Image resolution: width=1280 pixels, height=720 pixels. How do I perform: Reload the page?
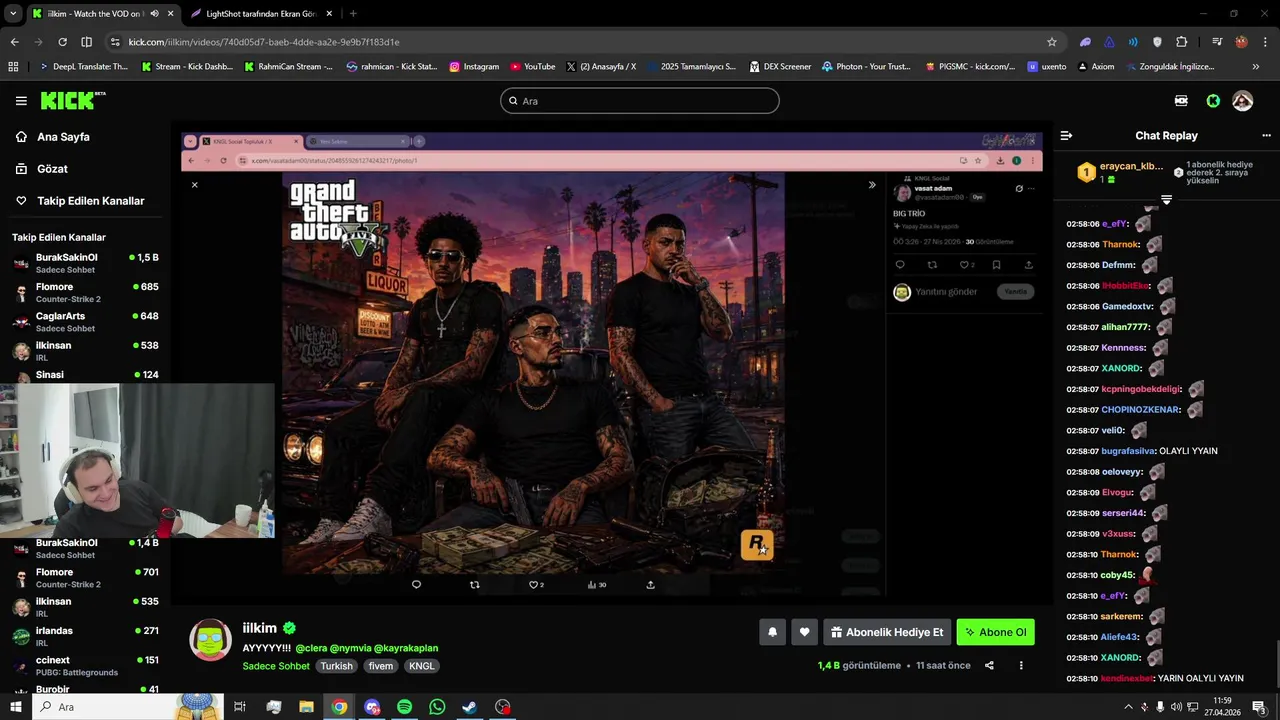[x=62, y=42]
